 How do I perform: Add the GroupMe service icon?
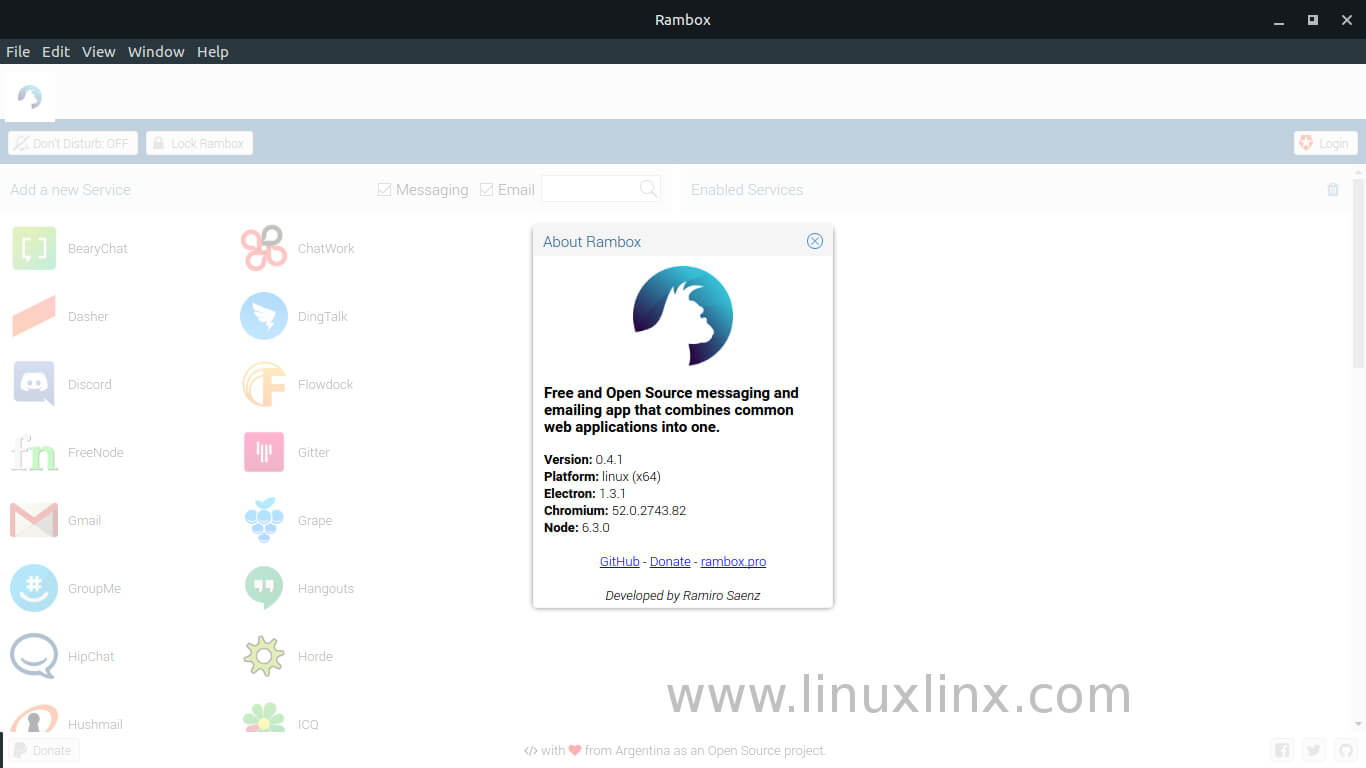tap(34, 588)
